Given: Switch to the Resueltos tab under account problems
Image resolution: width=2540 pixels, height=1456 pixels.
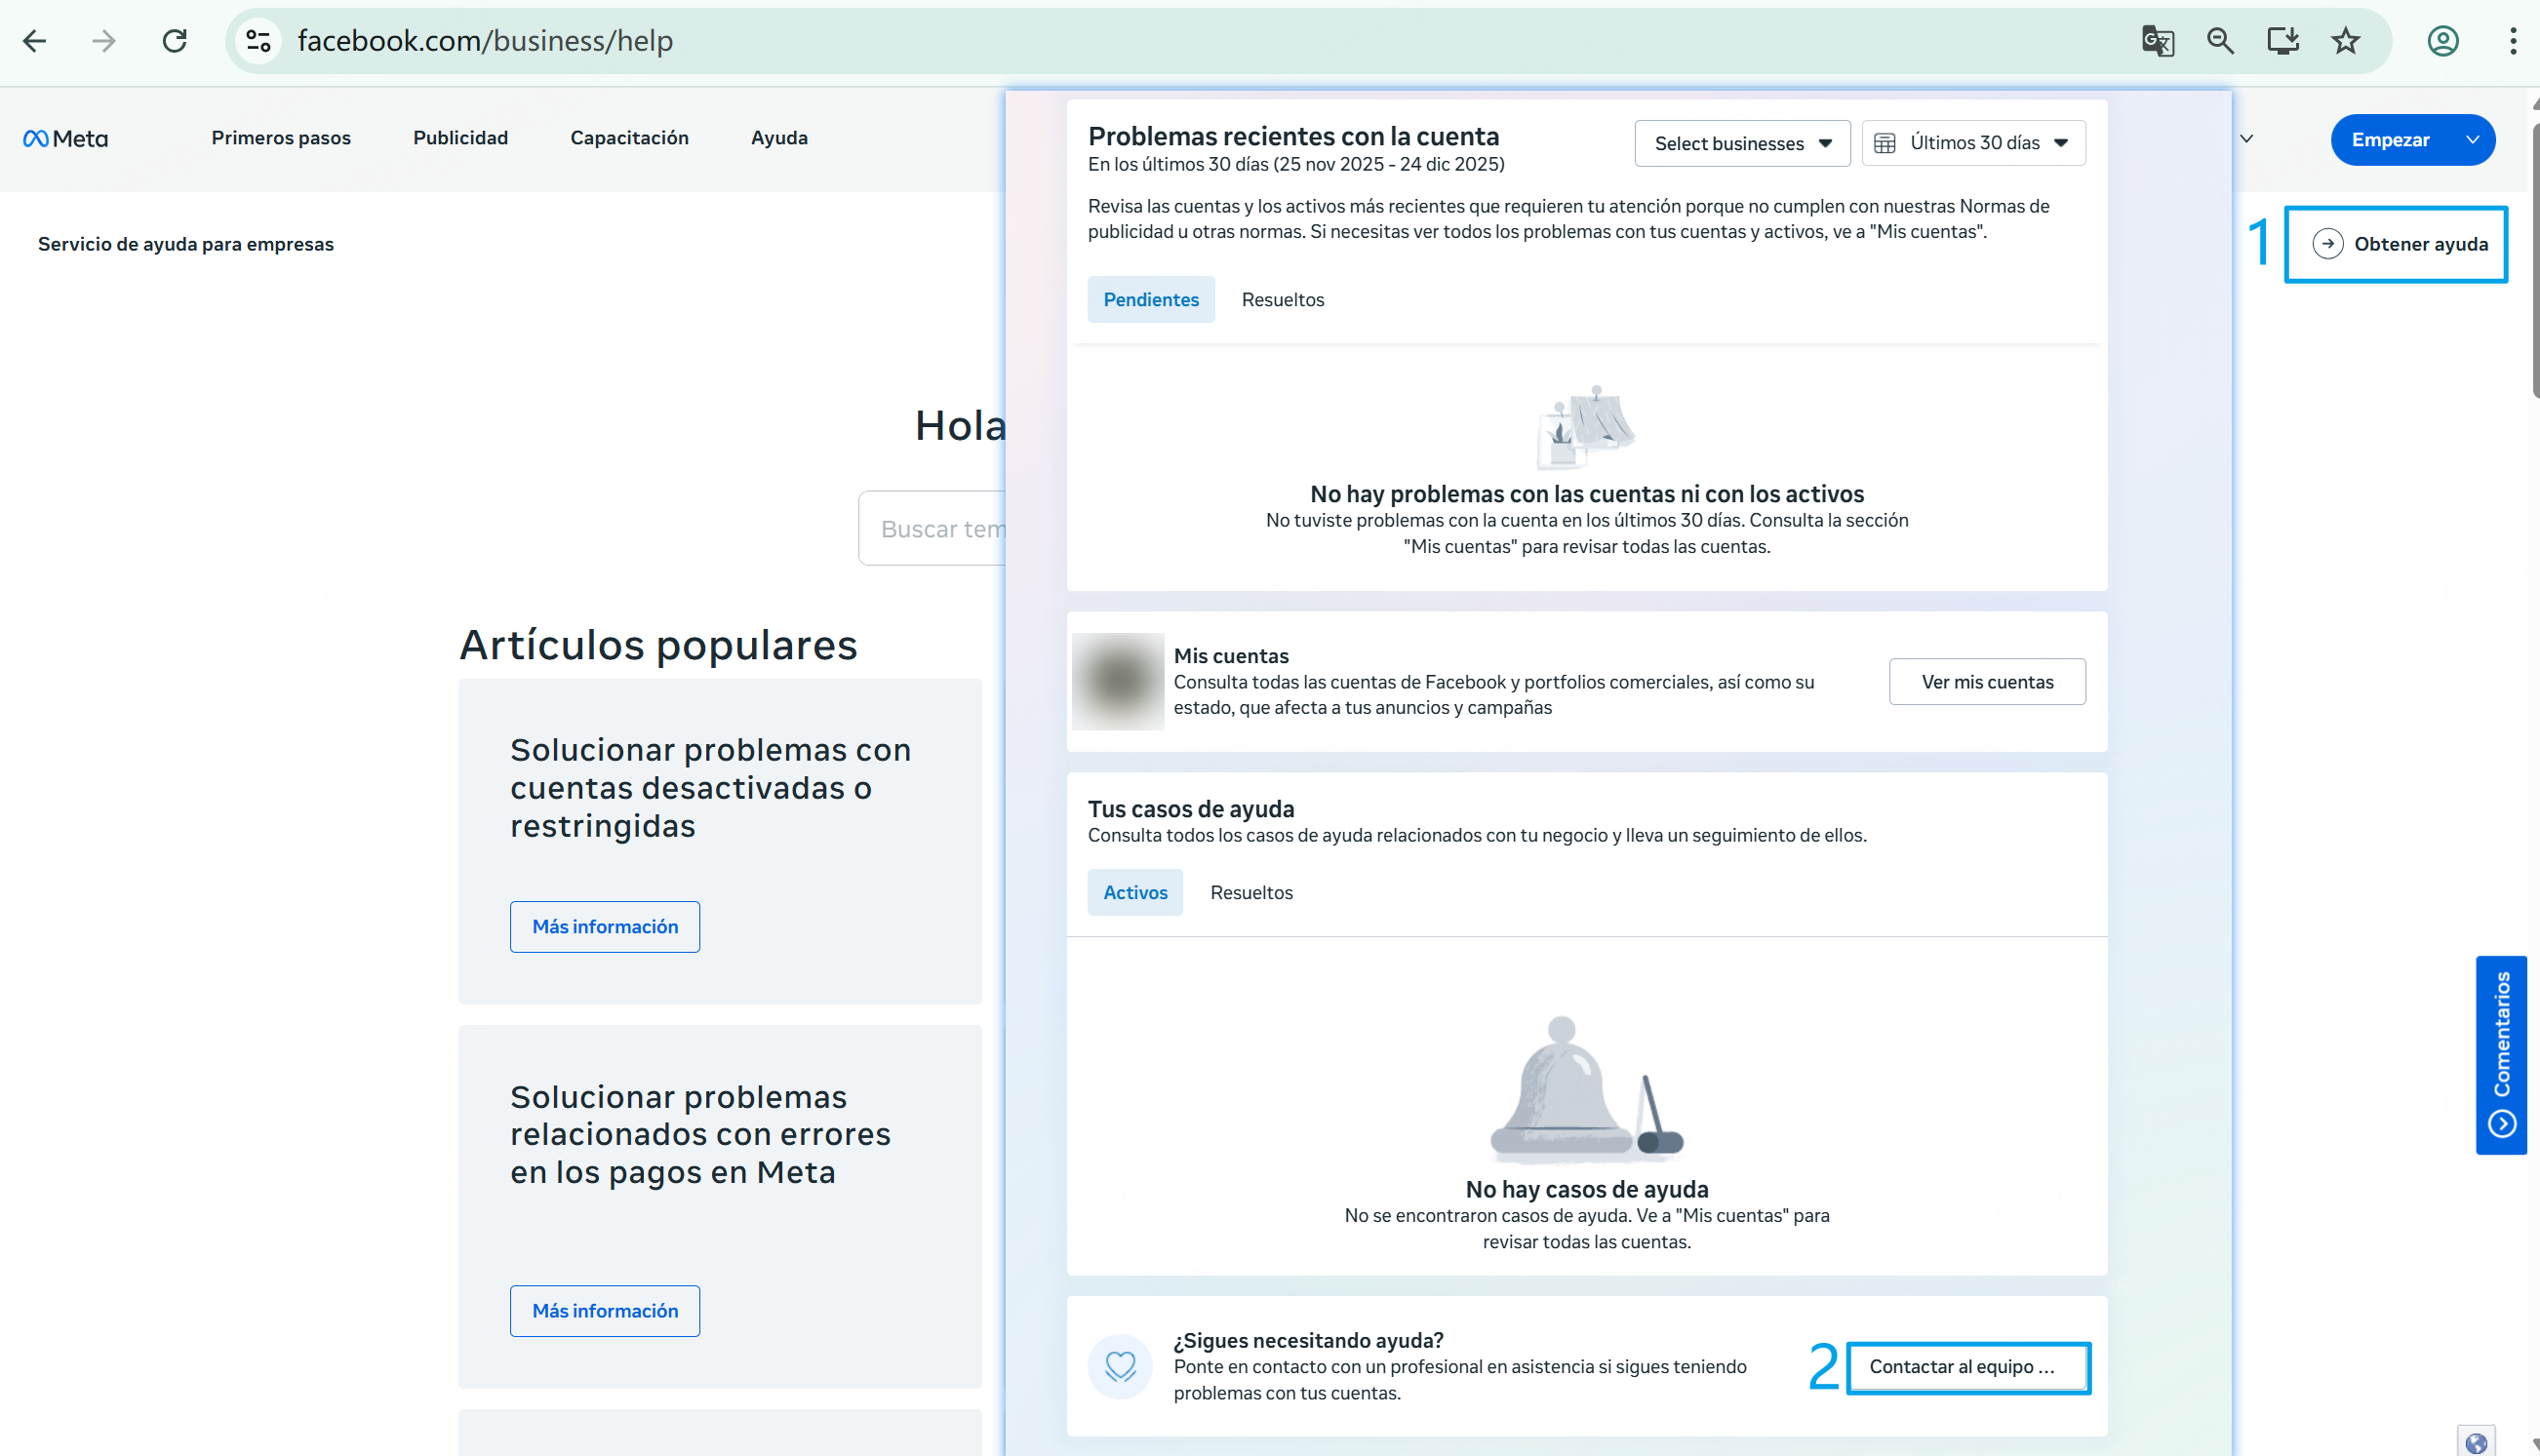Looking at the screenshot, I should pos(1282,300).
